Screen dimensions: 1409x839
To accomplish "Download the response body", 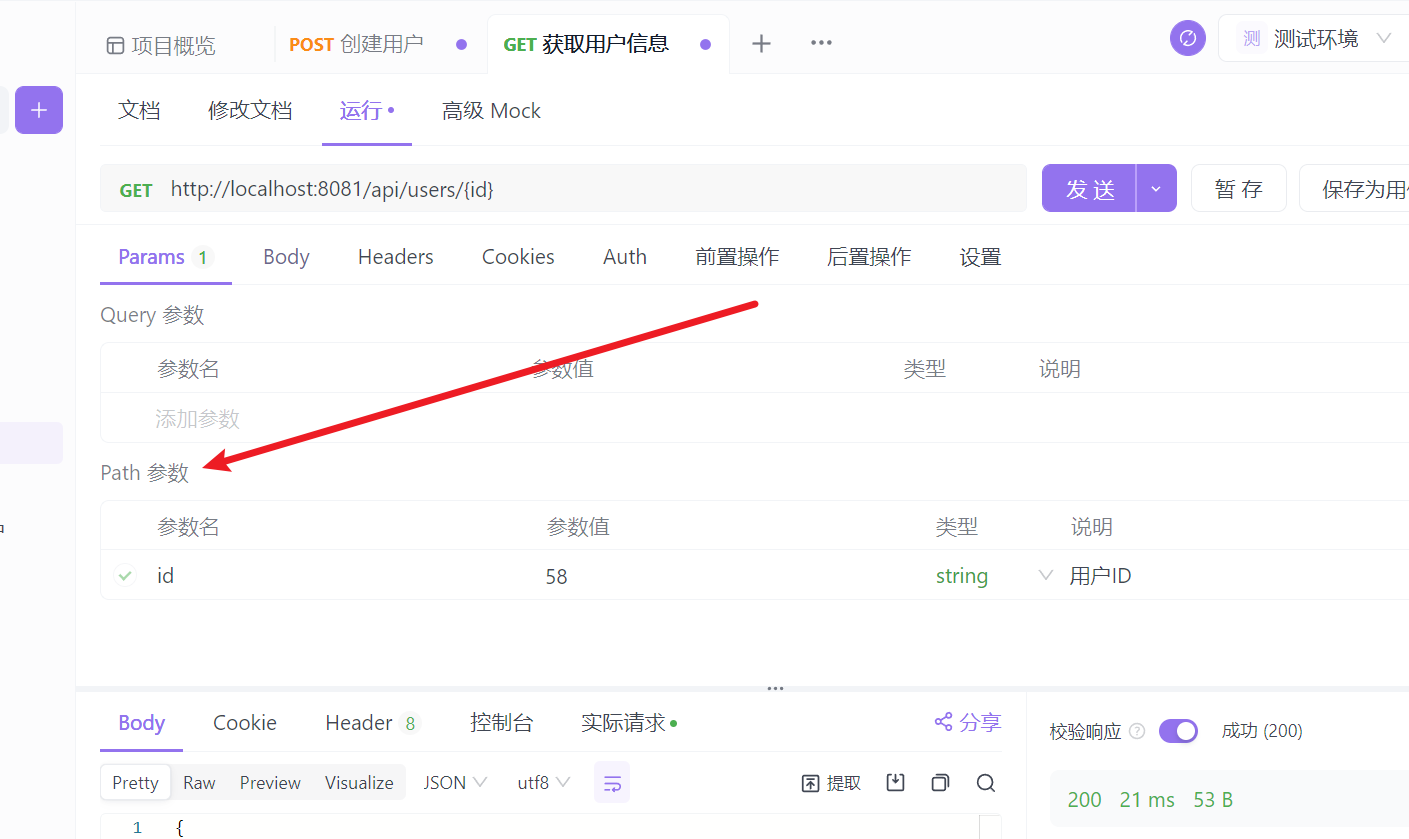I will (x=895, y=783).
